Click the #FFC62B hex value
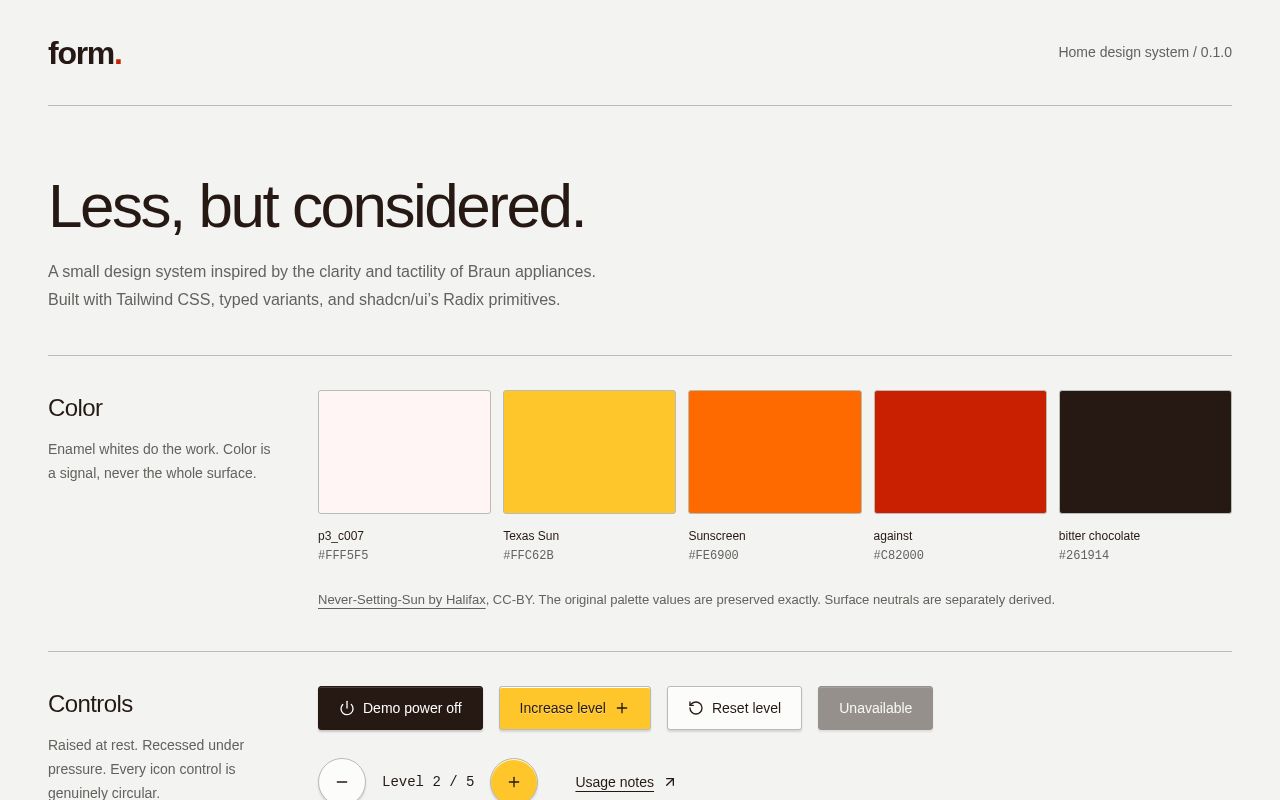The width and height of the screenshot is (1280, 800). pos(528,556)
